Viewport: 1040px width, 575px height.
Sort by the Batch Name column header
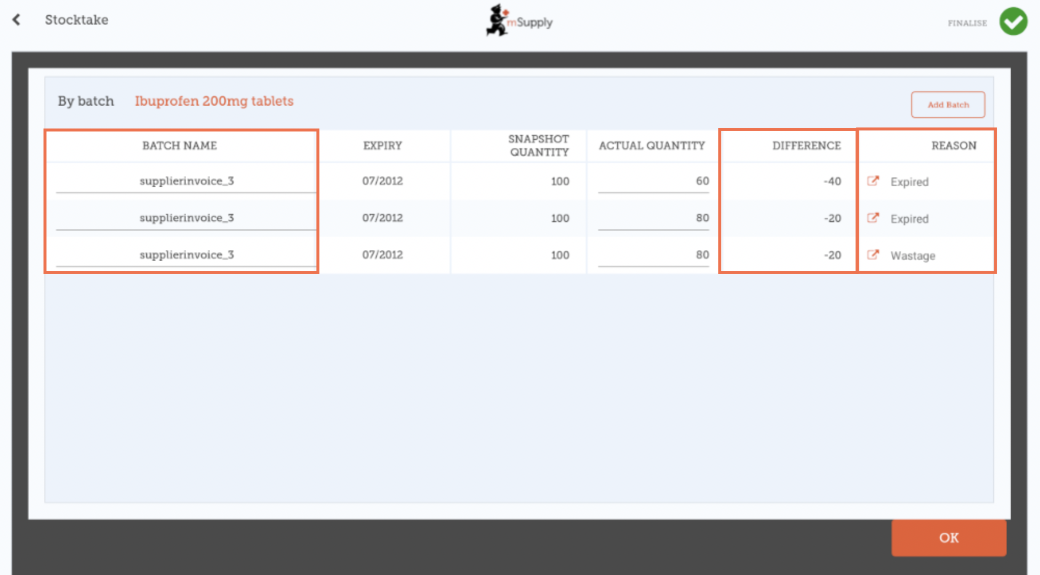click(180, 146)
